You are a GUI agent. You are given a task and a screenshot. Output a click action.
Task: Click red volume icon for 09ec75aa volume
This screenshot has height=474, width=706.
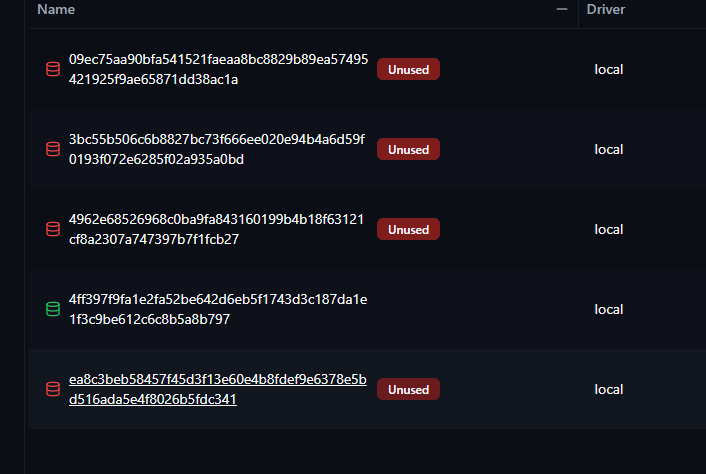53,70
